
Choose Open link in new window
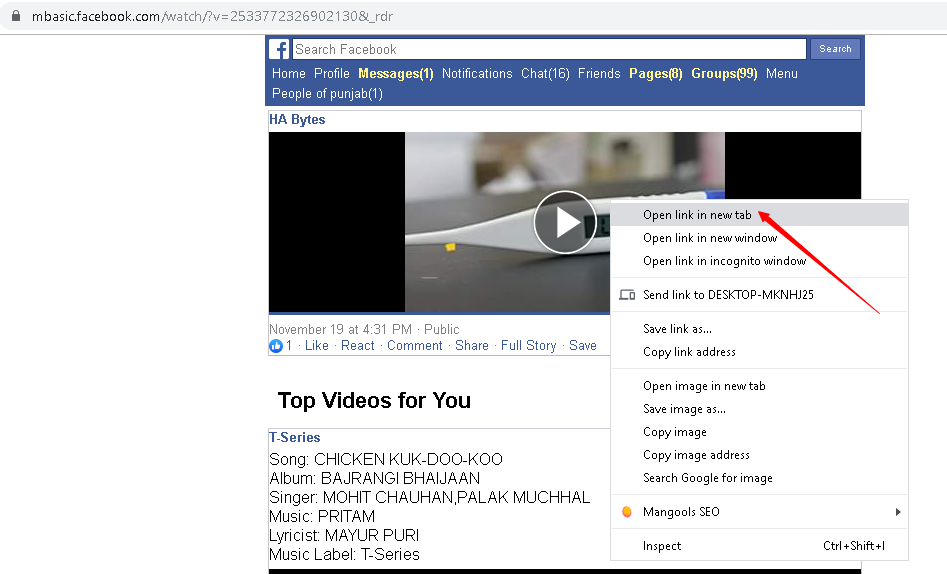tap(759, 238)
